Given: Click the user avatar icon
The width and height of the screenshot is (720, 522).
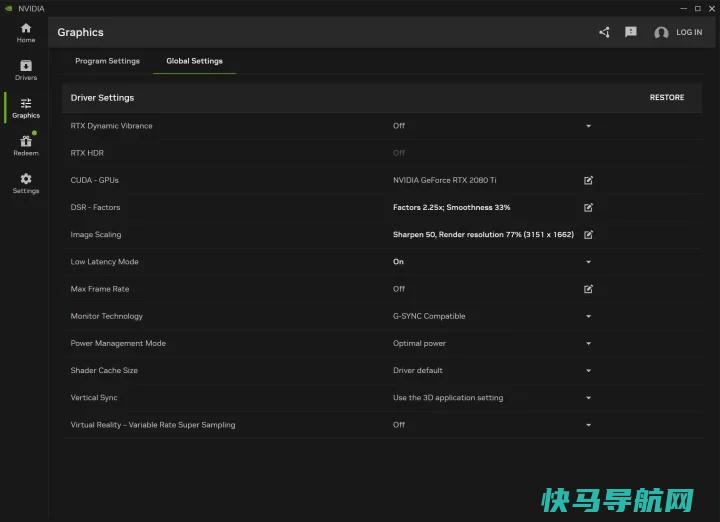Looking at the screenshot, I should tap(661, 33).
